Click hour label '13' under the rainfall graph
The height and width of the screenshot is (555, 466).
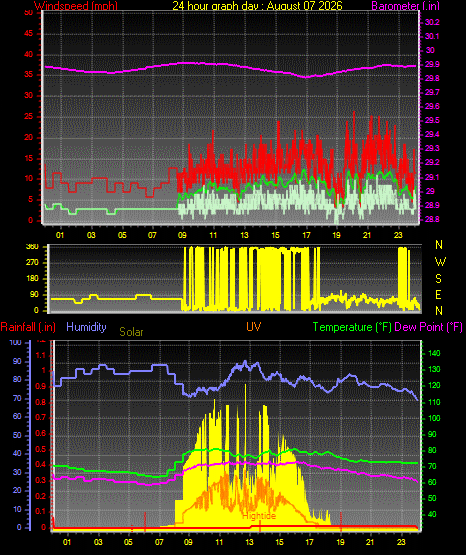click(249, 542)
